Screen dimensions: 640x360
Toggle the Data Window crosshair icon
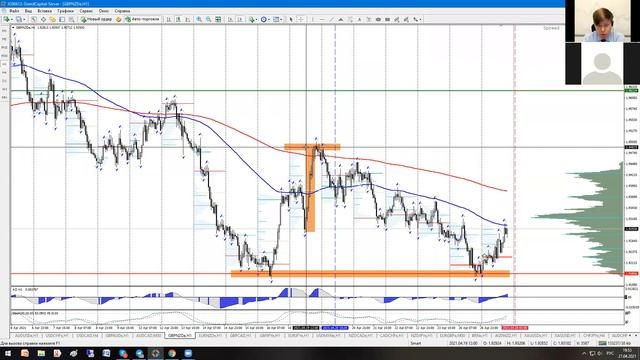click(43, 19)
